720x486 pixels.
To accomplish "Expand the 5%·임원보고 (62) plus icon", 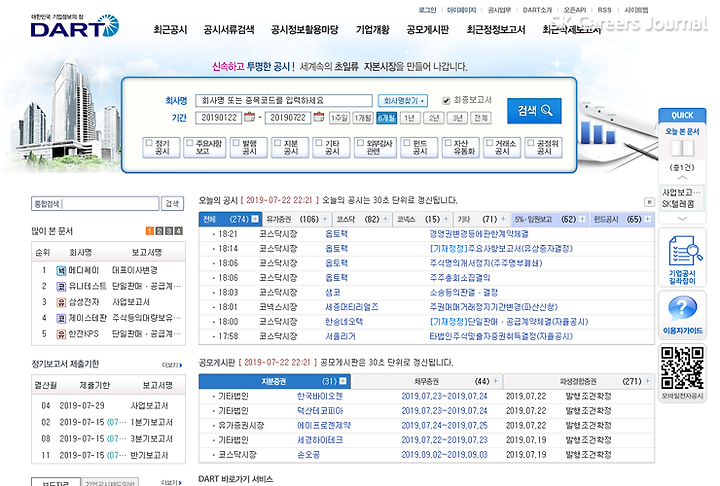I will point(582,219).
